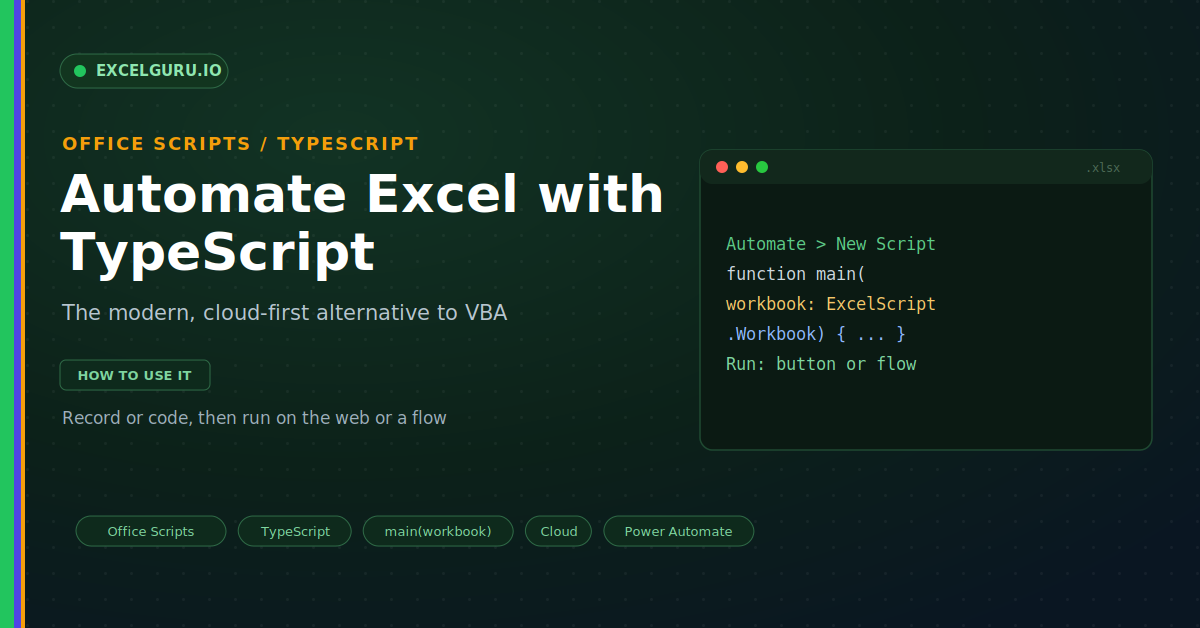
Task: Click the EXCELGURU.IO badge
Action: pyautogui.click(x=144, y=71)
